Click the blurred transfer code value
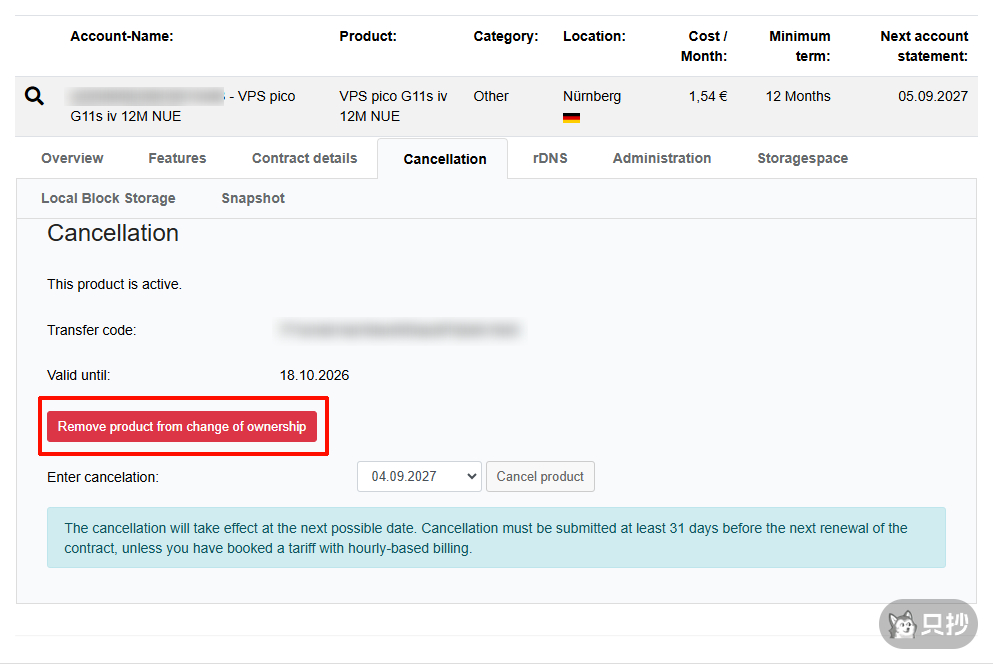This screenshot has height=664, width=993. pos(400,329)
